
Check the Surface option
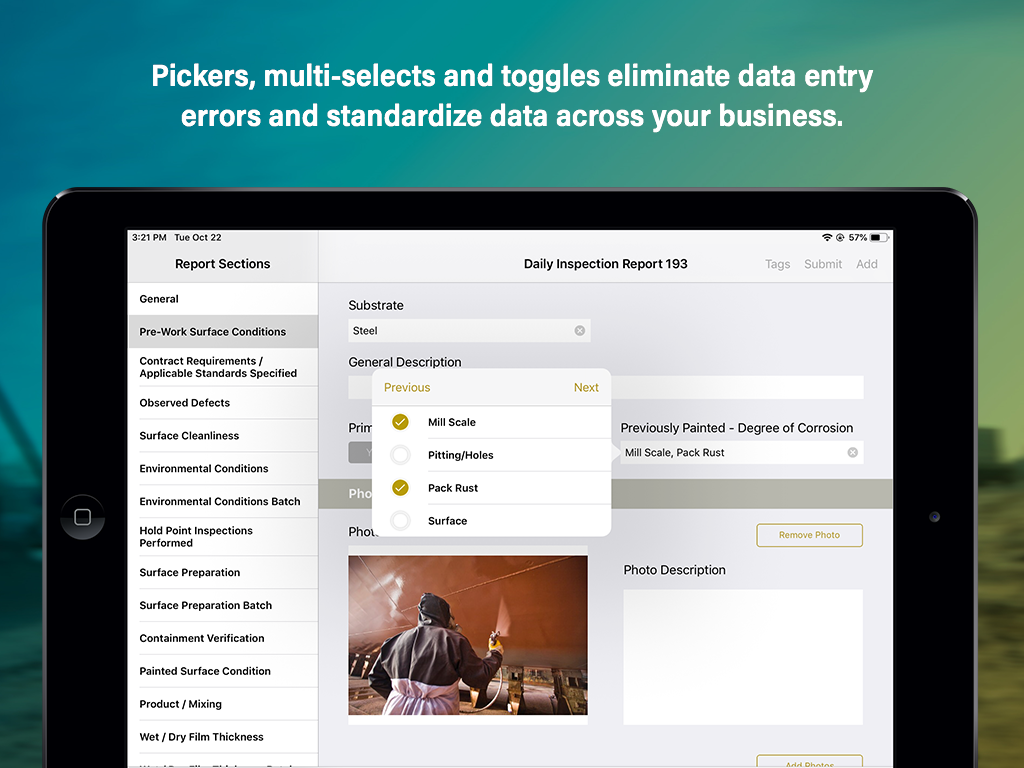coord(400,520)
